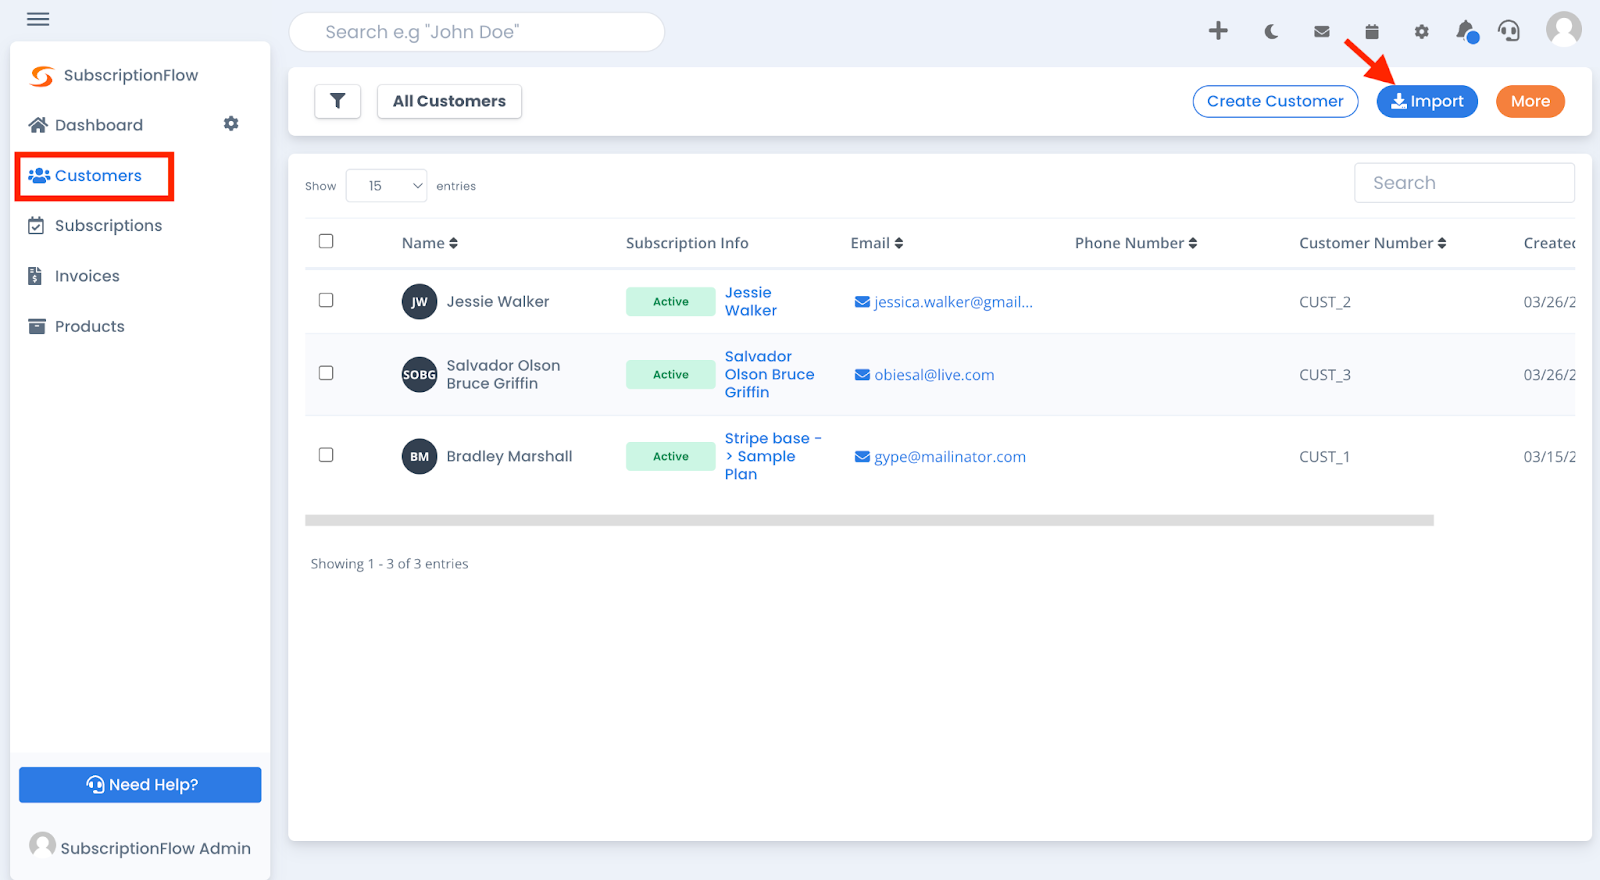Image resolution: width=1600 pixels, height=880 pixels.
Task: Check the Salvador Olson row checkbox
Action: point(326,373)
